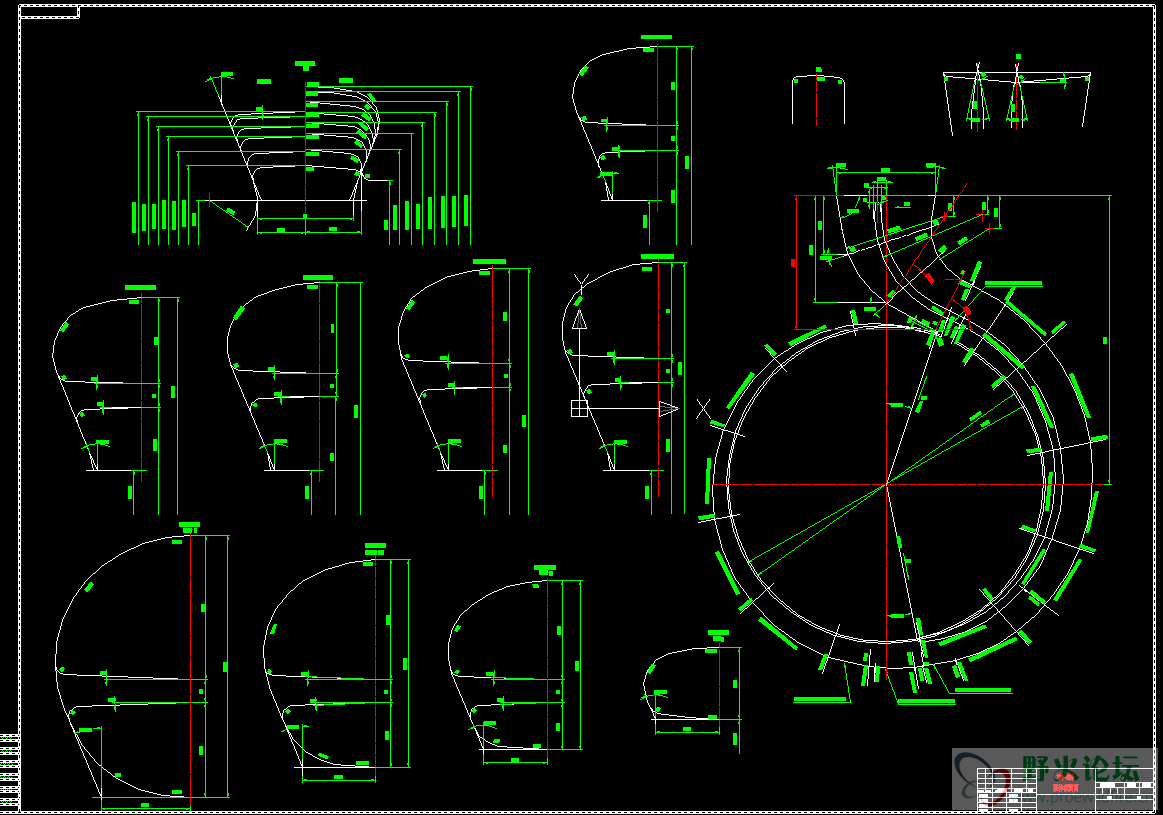Click the small rectangle at sheet's upper-left corner
This screenshot has width=1163, height=815.
[x=49, y=12]
